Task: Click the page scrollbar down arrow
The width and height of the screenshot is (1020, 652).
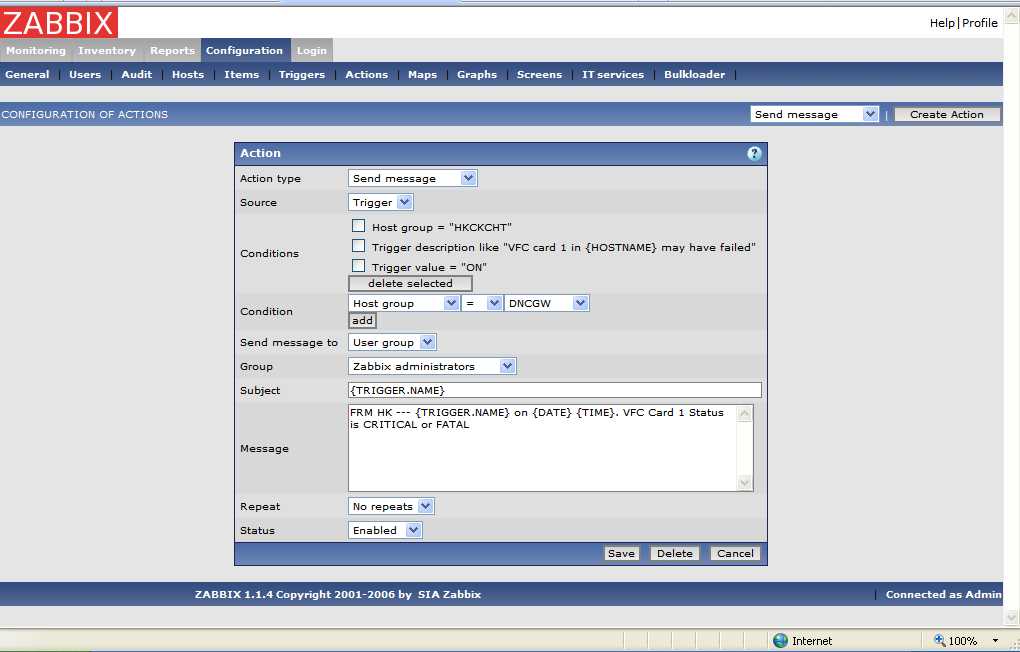Action: click(1012, 617)
